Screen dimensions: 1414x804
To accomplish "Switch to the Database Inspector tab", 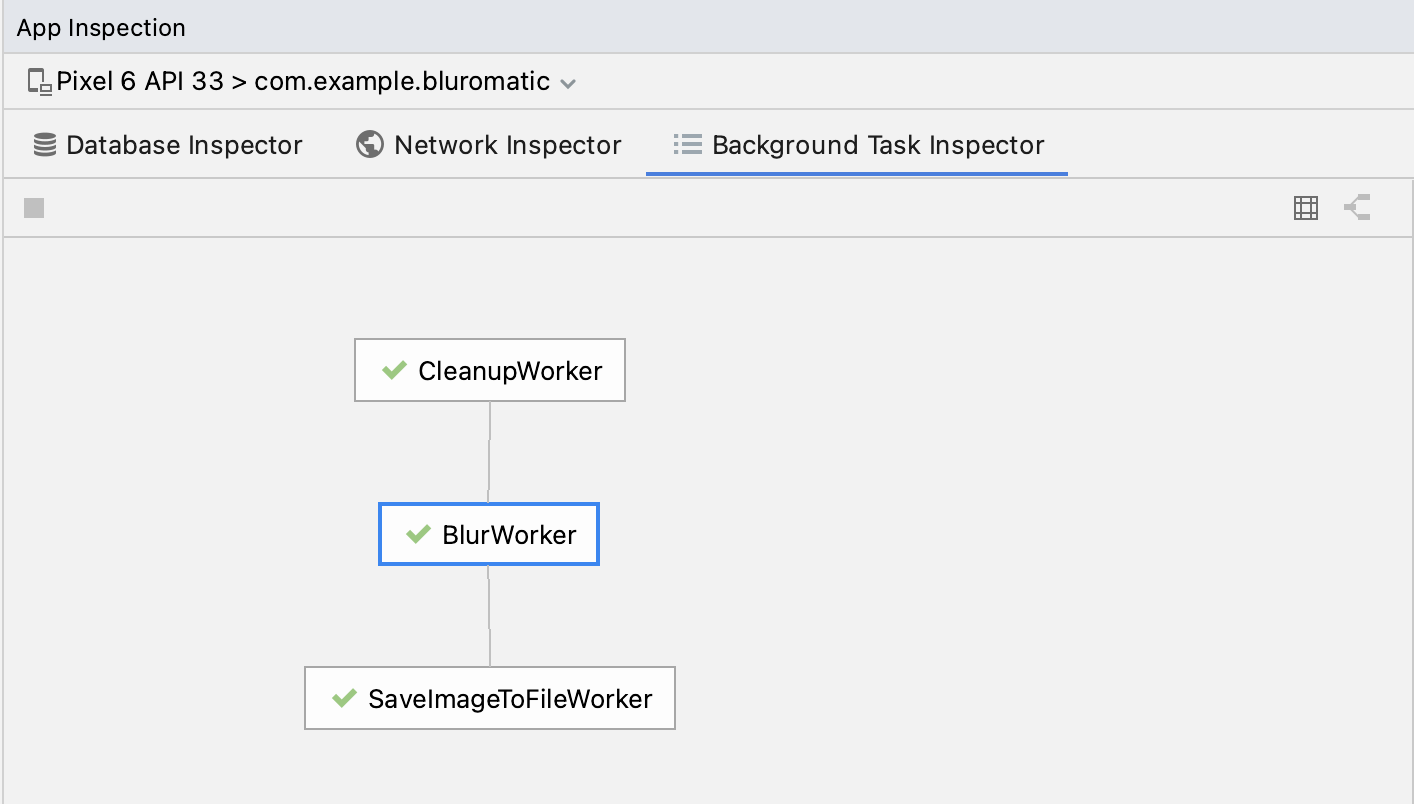I will (x=183, y=145).
